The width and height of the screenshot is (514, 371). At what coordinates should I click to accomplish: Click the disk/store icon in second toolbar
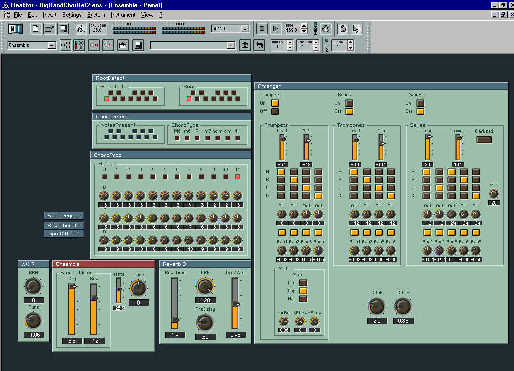point(138,45)
